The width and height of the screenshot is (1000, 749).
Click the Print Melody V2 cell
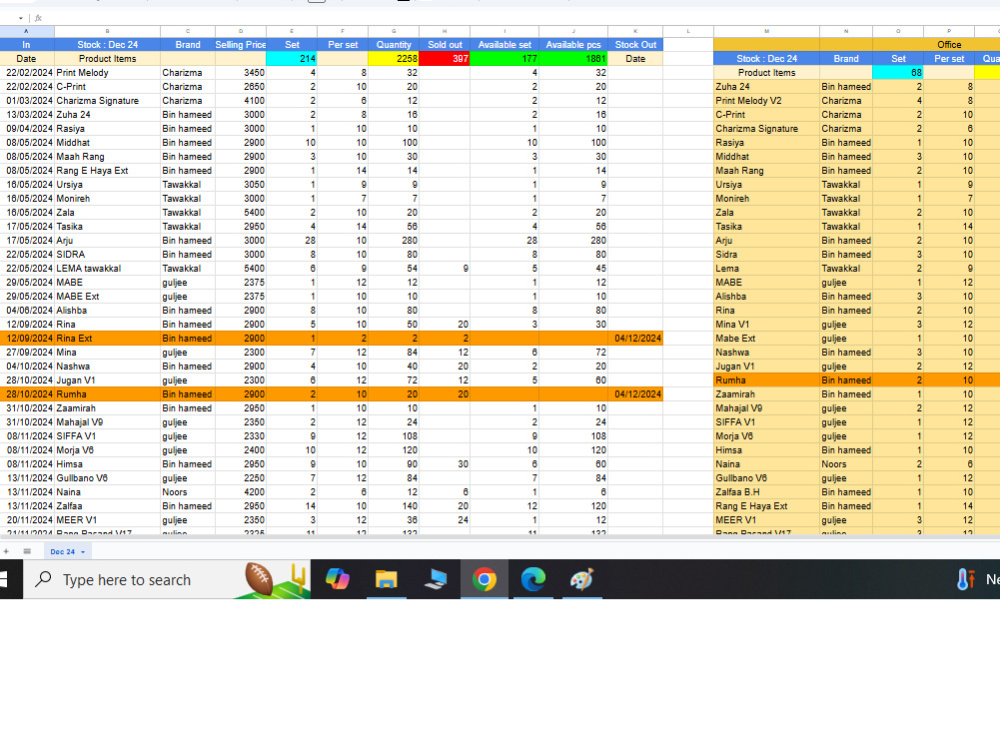pyautogui.click(x=767, y=101)
